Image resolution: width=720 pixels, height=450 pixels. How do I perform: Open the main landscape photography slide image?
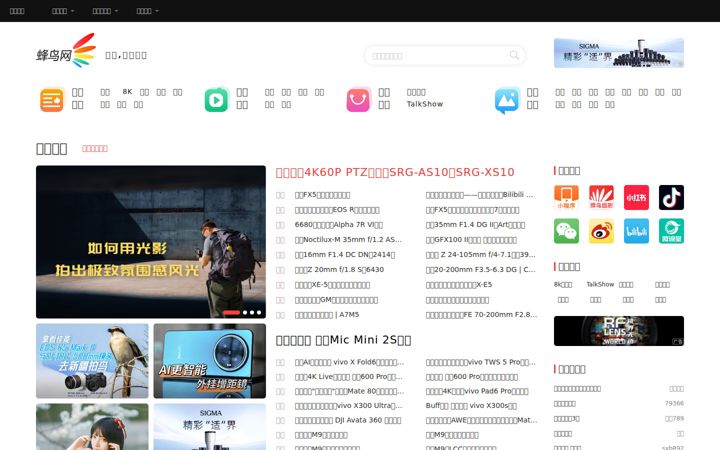pyautogui.click(x=151, y=242)
